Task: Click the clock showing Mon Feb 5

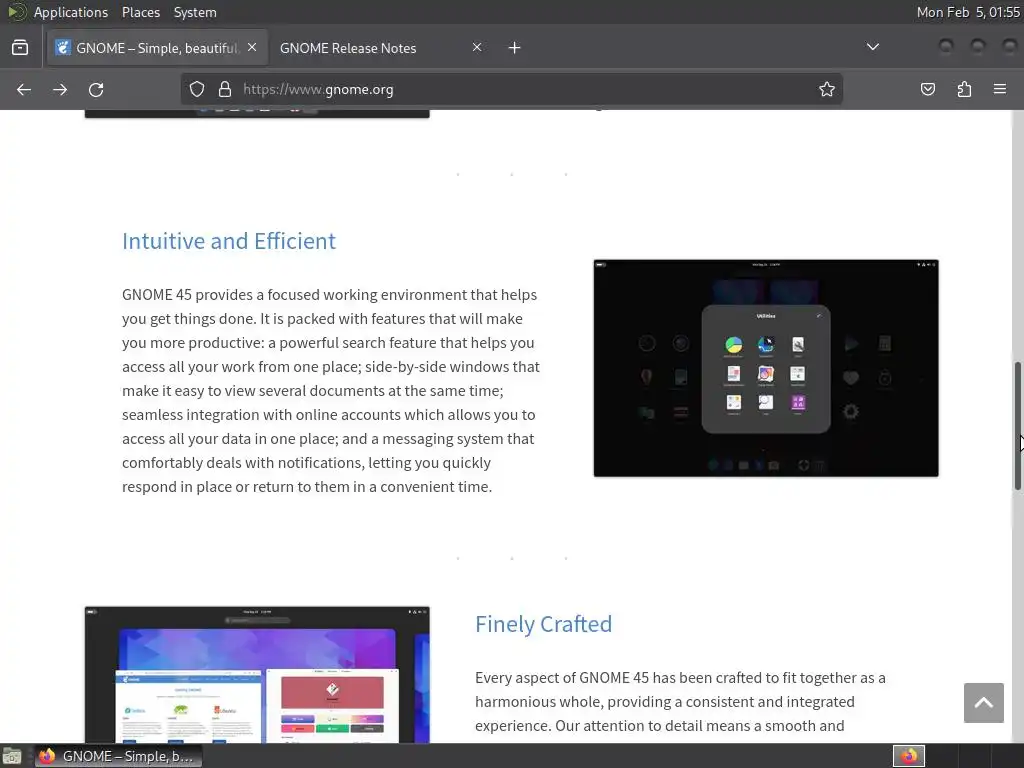Action: click(968, 12)
